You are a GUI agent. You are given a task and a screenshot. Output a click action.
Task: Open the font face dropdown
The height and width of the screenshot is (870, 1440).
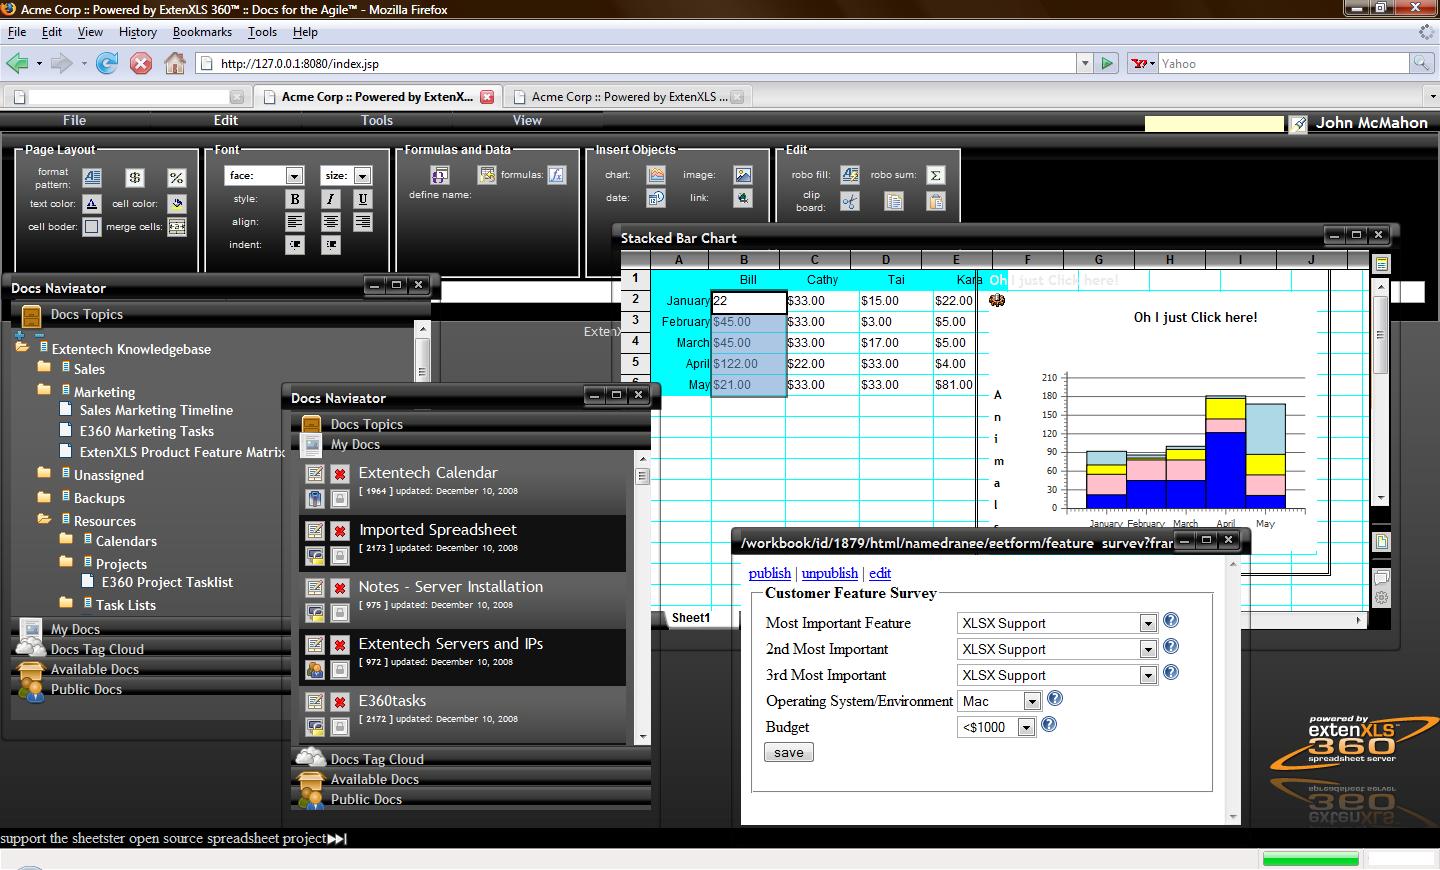tap(264, 175)
